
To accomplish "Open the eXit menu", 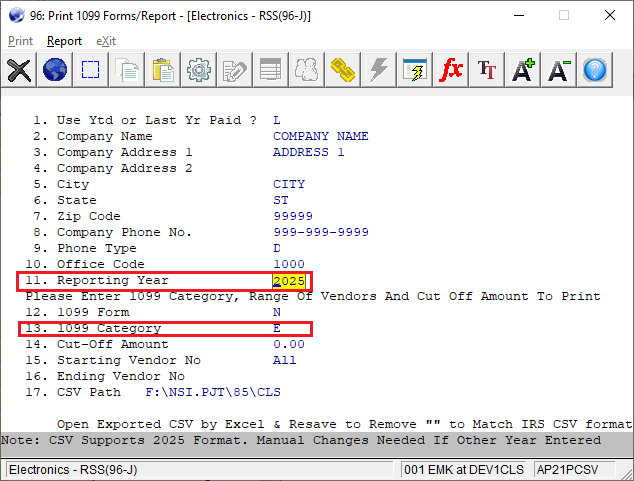I will point(106,41).
